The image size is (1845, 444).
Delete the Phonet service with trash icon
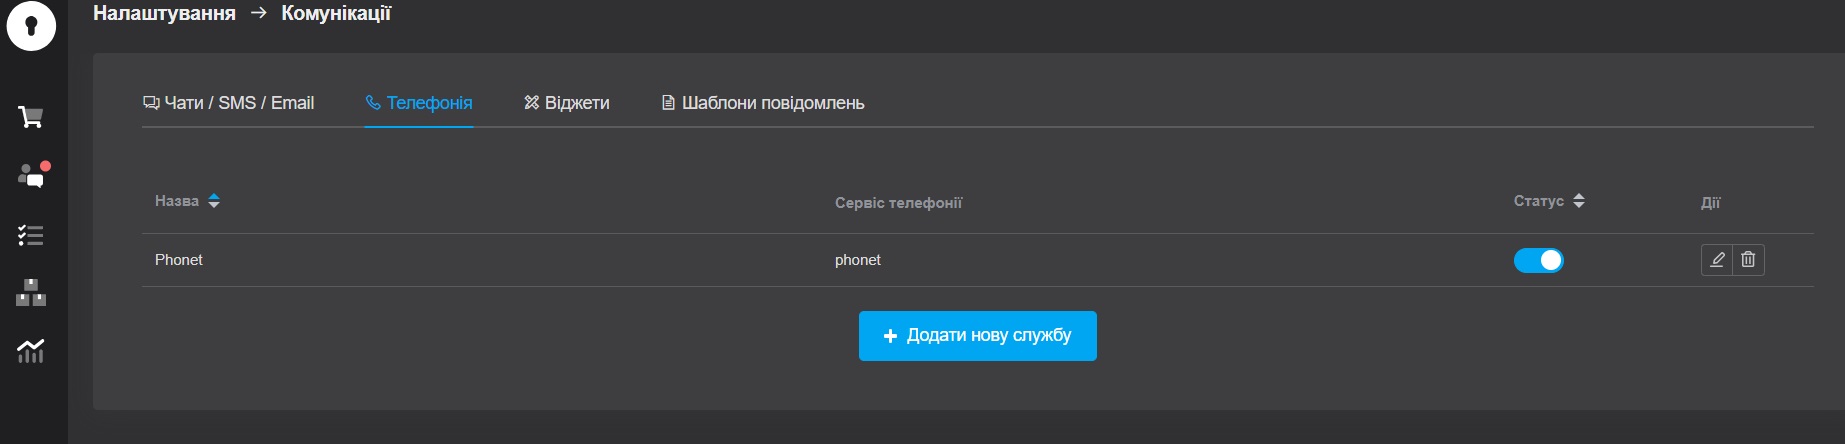click(x=1748, y=260)
